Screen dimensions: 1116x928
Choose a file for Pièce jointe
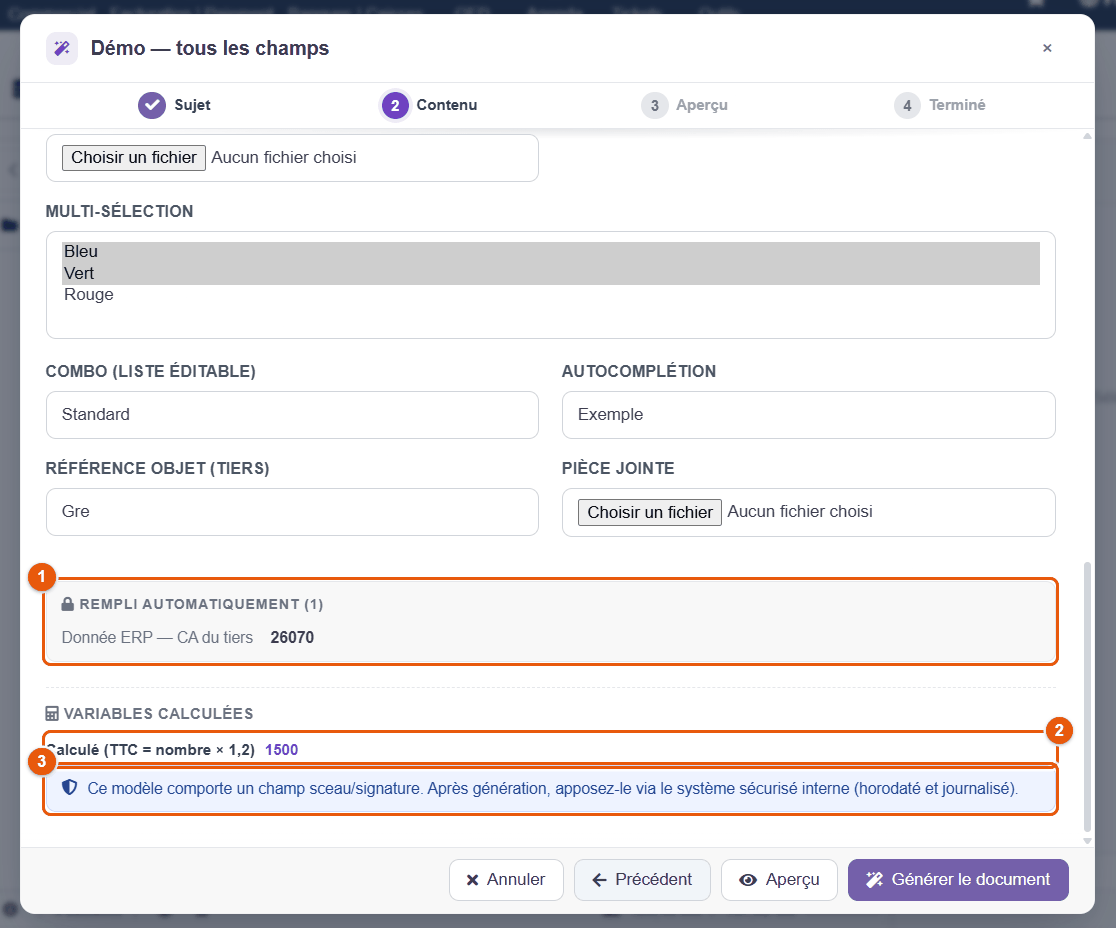pyautogui.click(x=650, y=512)
